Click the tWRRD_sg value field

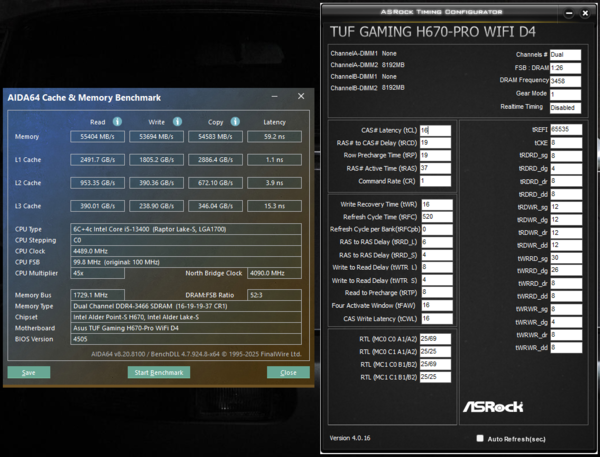click(x=566, y=258)
